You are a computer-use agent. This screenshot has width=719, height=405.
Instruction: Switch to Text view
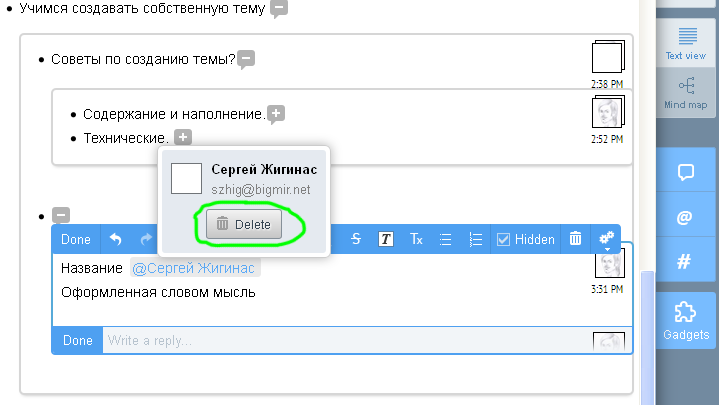pos(686,43)
